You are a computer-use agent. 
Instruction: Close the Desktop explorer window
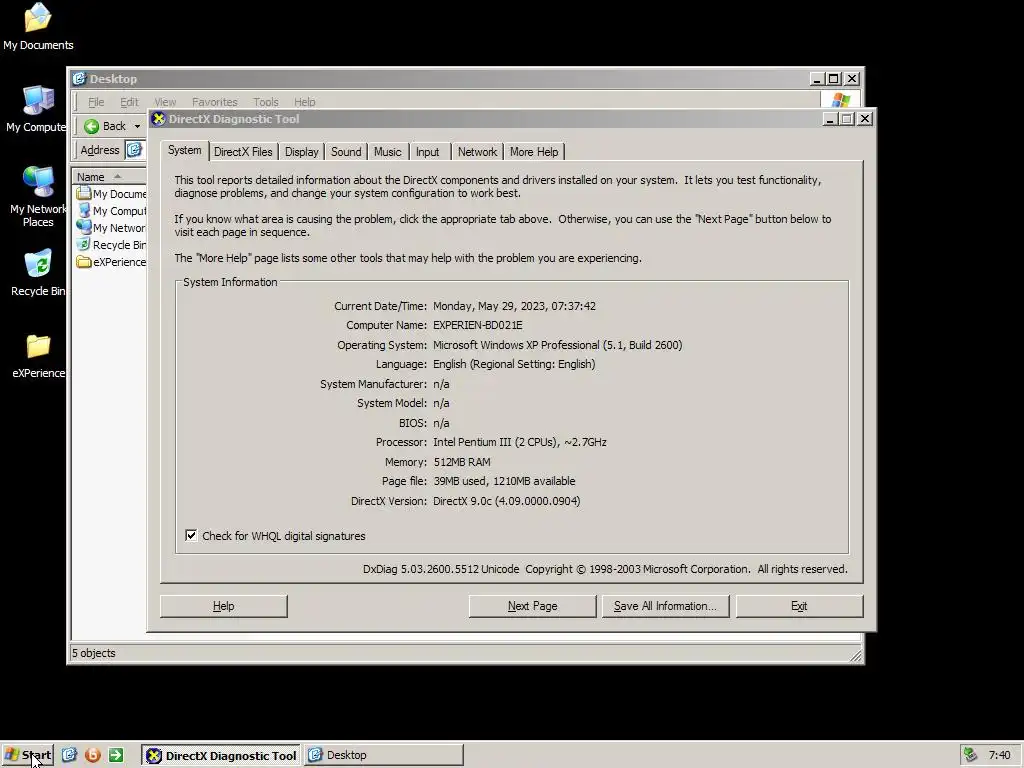852,79
